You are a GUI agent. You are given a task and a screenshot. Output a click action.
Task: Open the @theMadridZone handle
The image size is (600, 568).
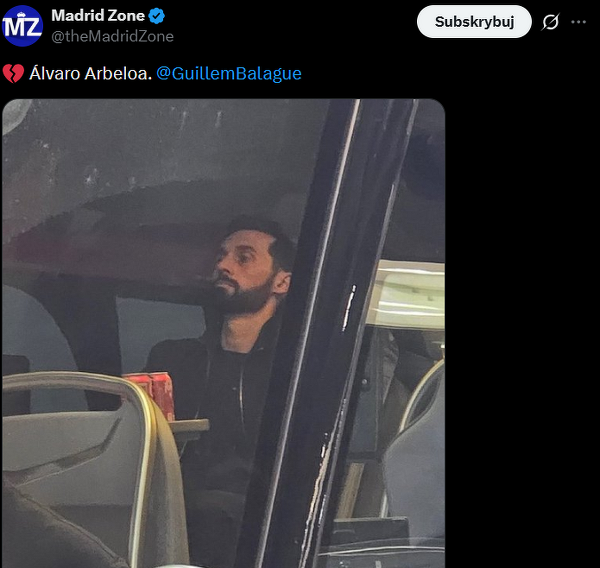click(112, 36)
